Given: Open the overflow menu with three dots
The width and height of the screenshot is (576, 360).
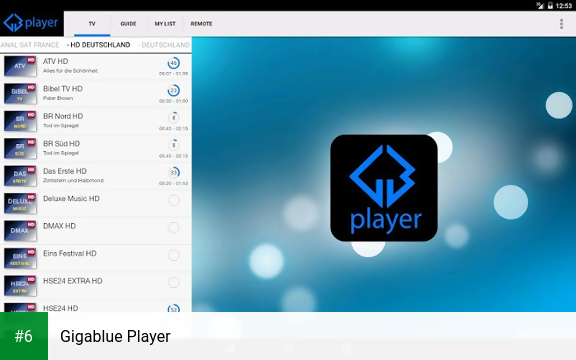Looking at the screenshot, I should click(561, 24).
